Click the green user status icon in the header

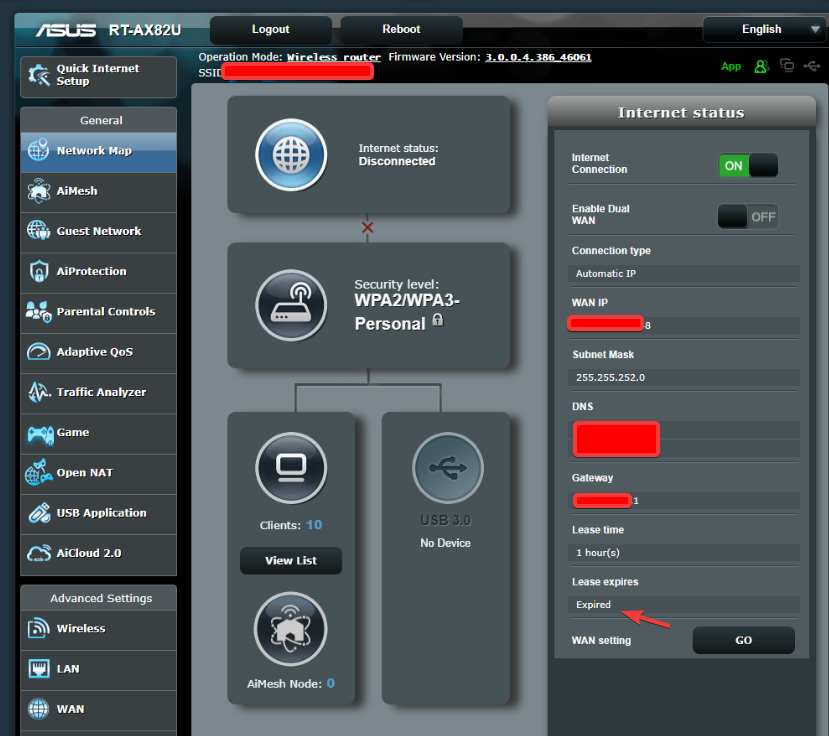coord(761,66)
